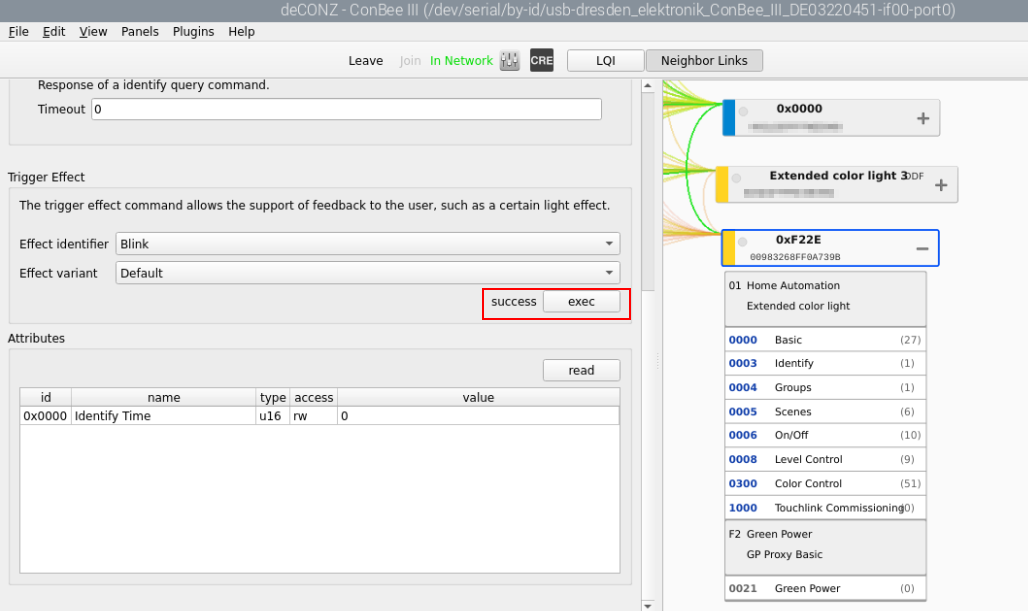Collapse the 0xF22E node with minus icon
Image resolution: width=1028 pixels, height=611 pixels.
(x=922, y=249)
